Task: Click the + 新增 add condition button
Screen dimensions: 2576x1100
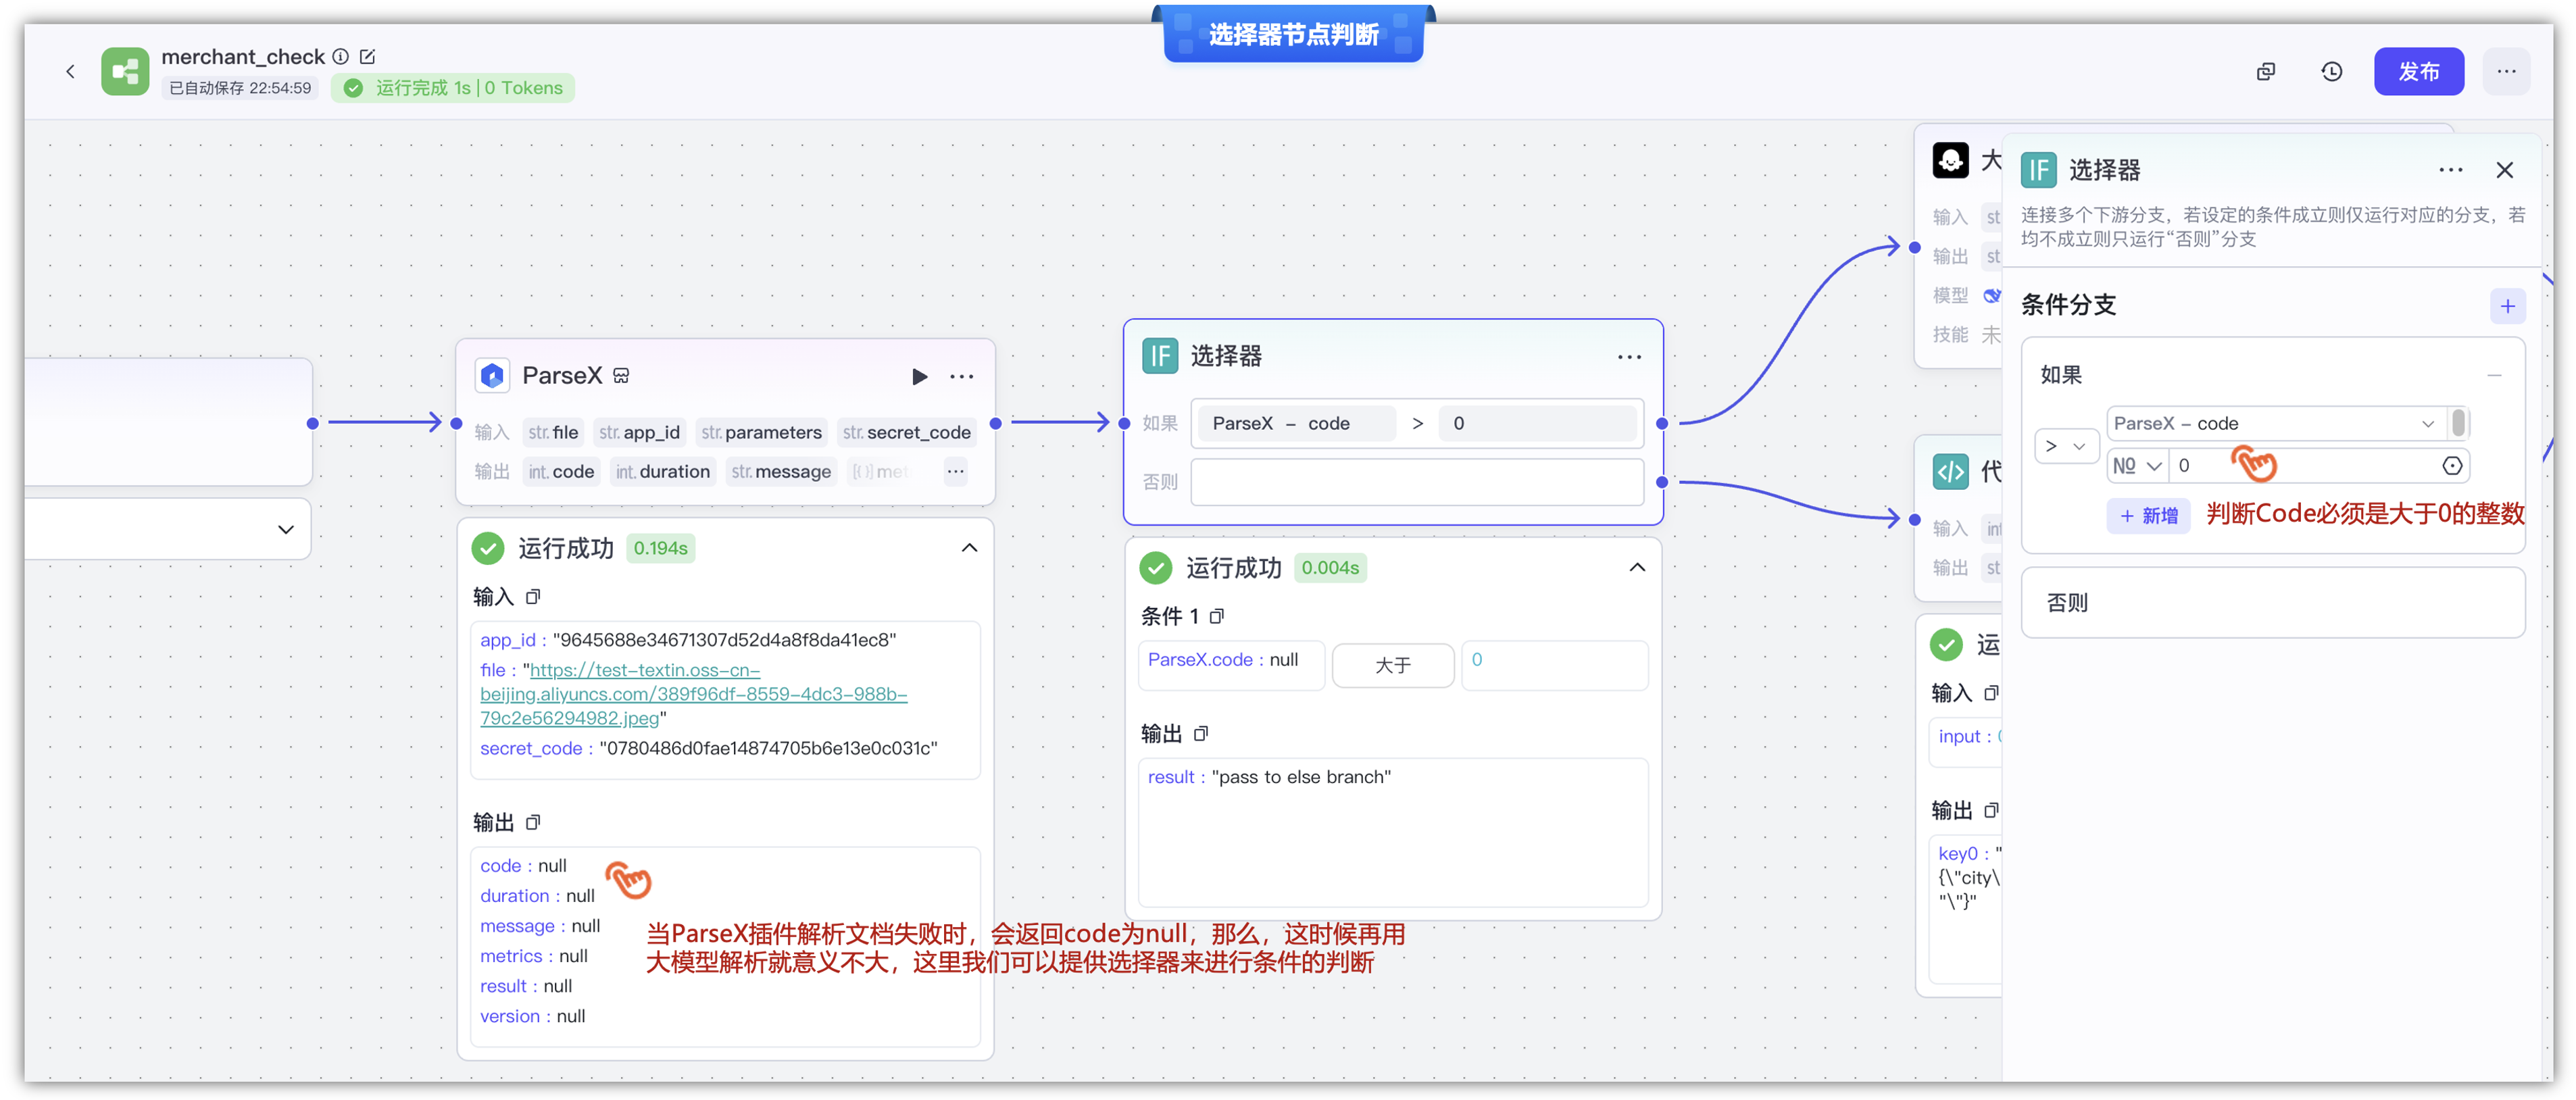Action: click(x=2148, y=515)
